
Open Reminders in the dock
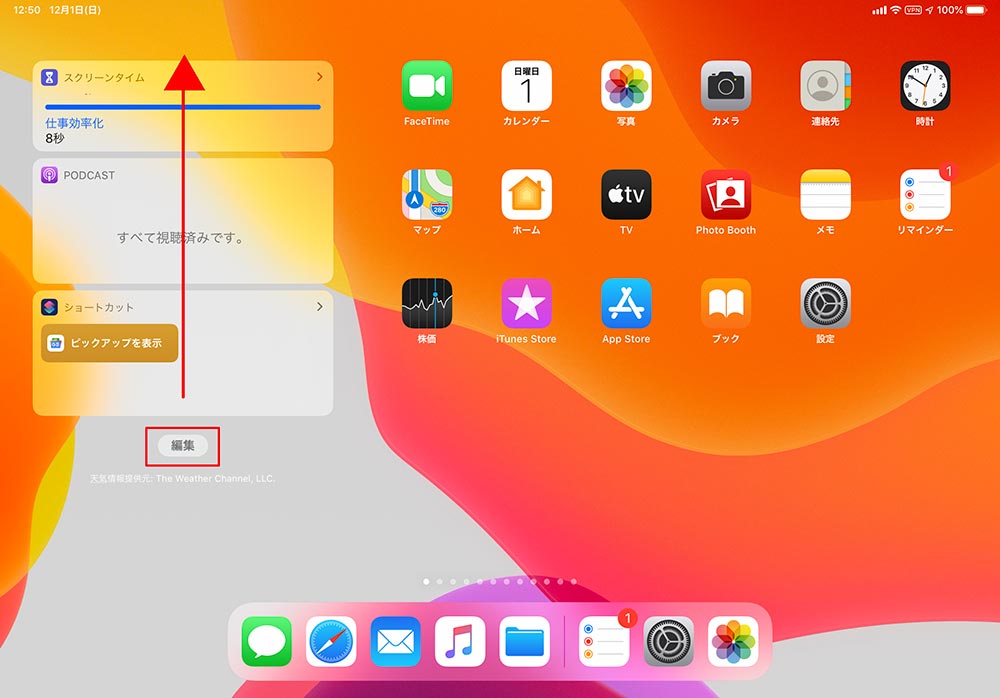click(x=604, y=641)
